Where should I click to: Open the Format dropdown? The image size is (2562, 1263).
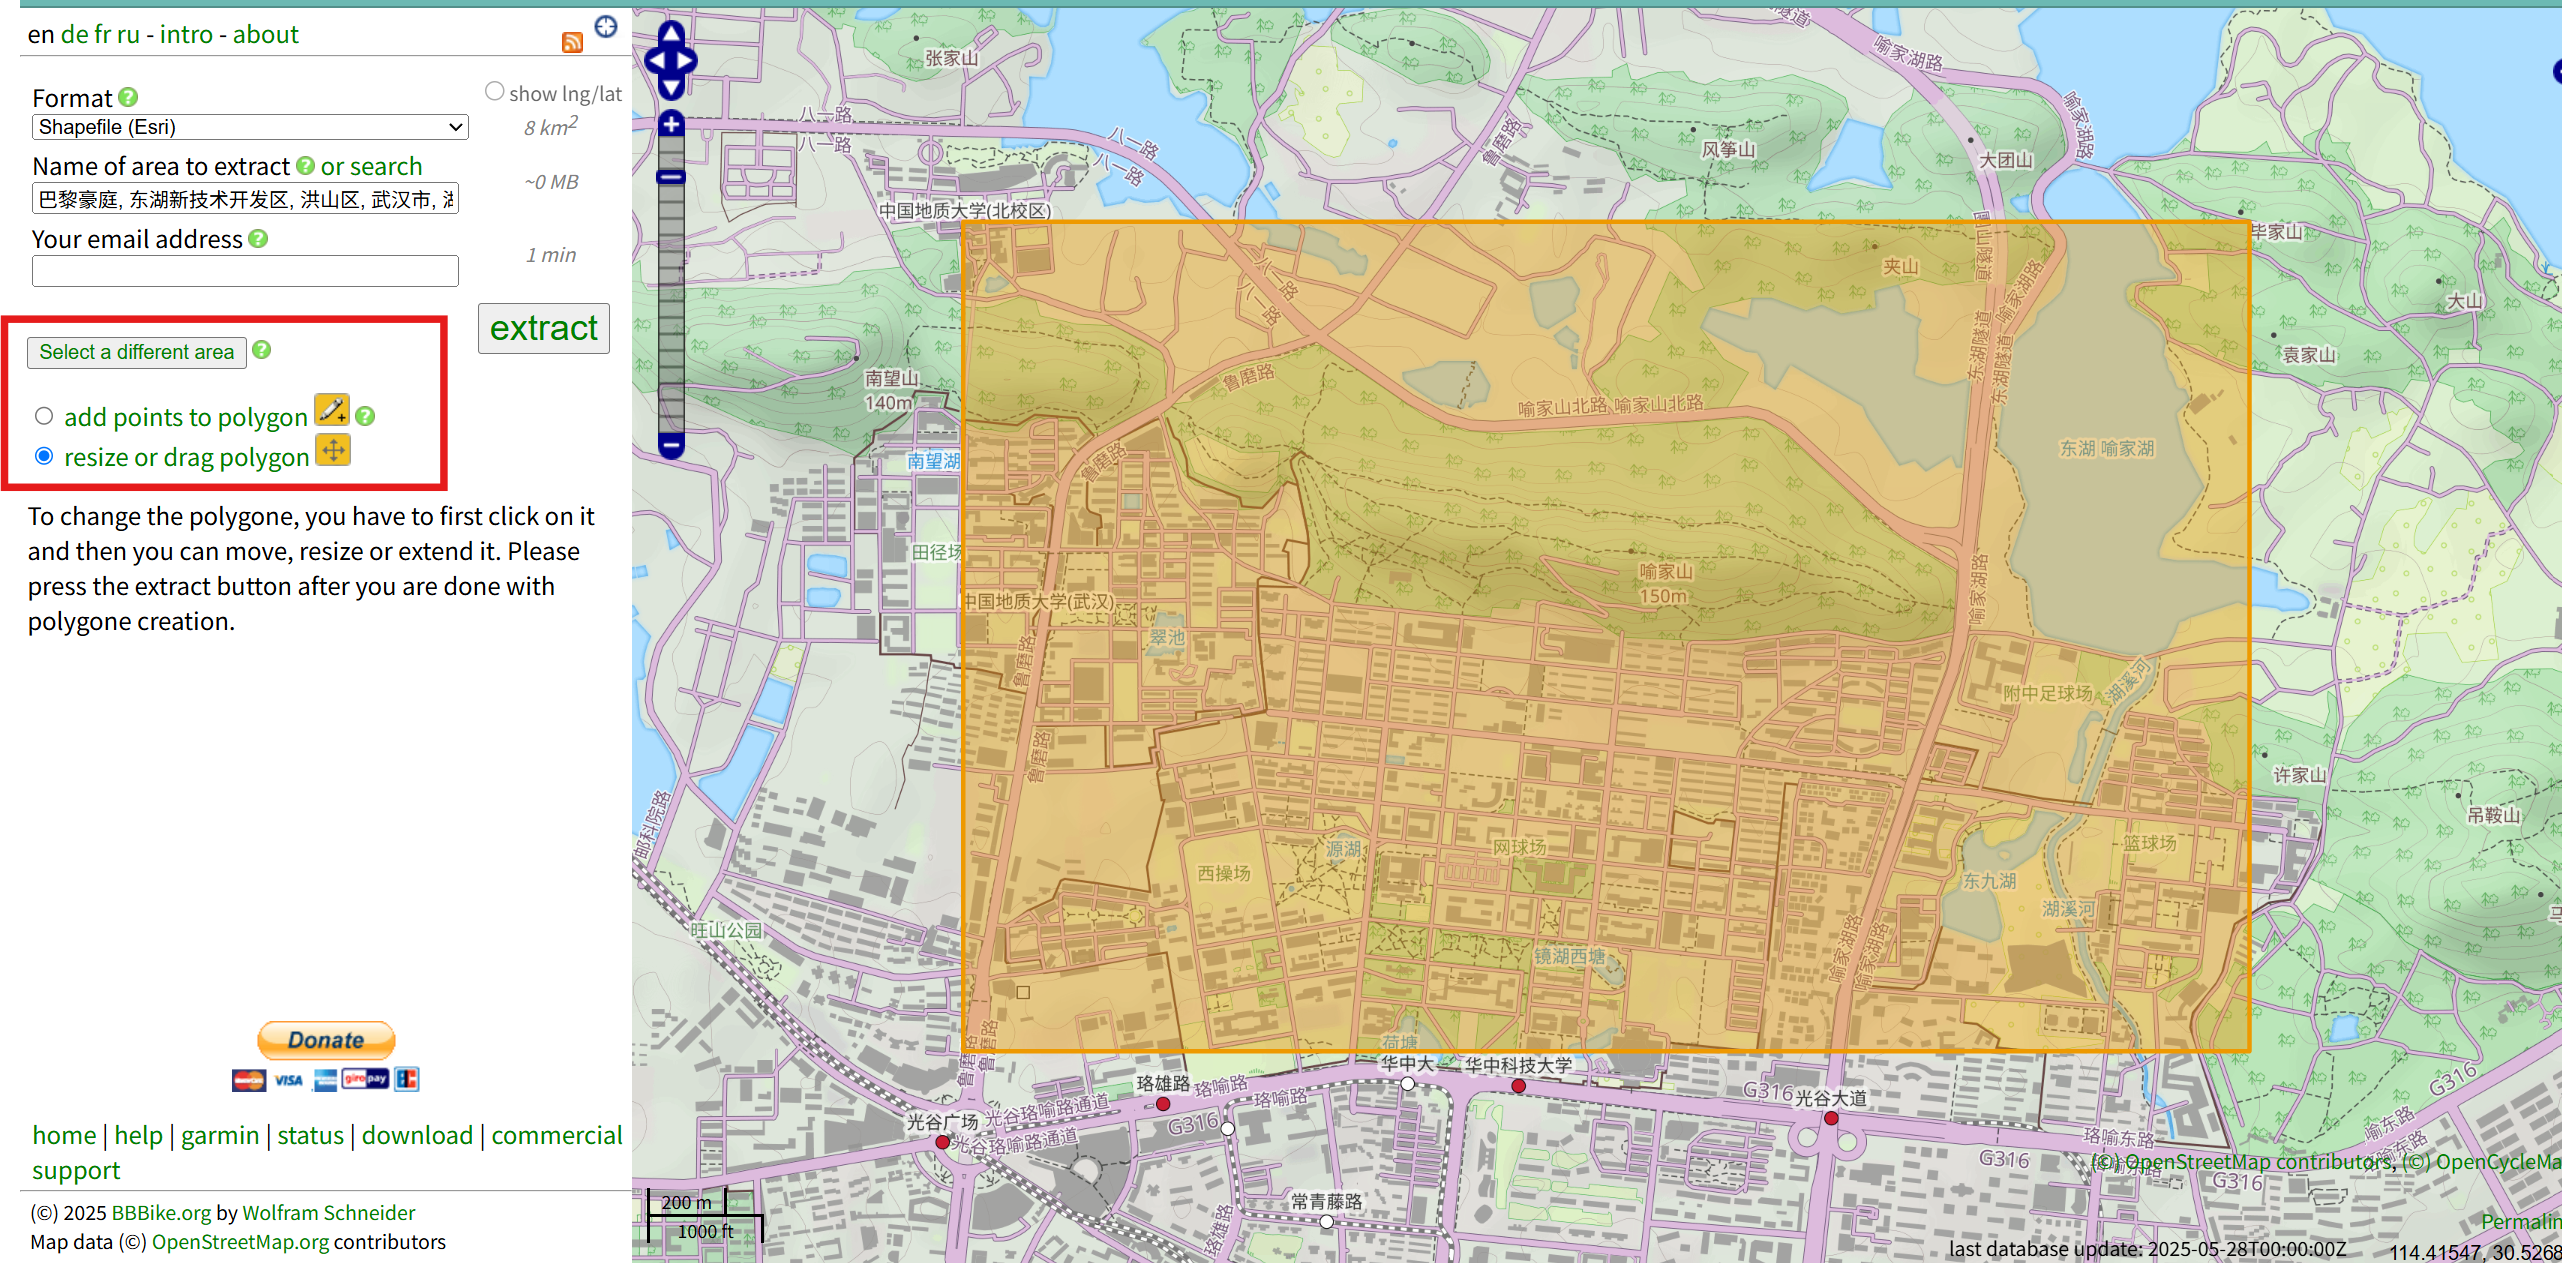(249, 127)
